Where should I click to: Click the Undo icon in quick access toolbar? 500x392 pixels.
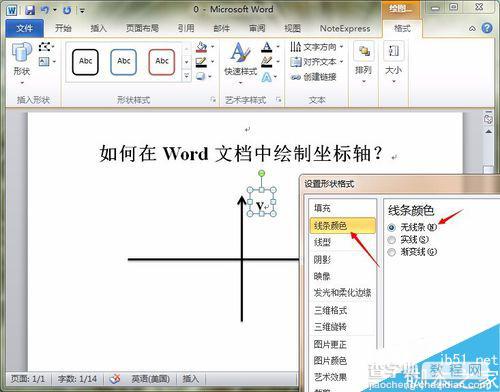pyautogui.click(x=45, y=10)
